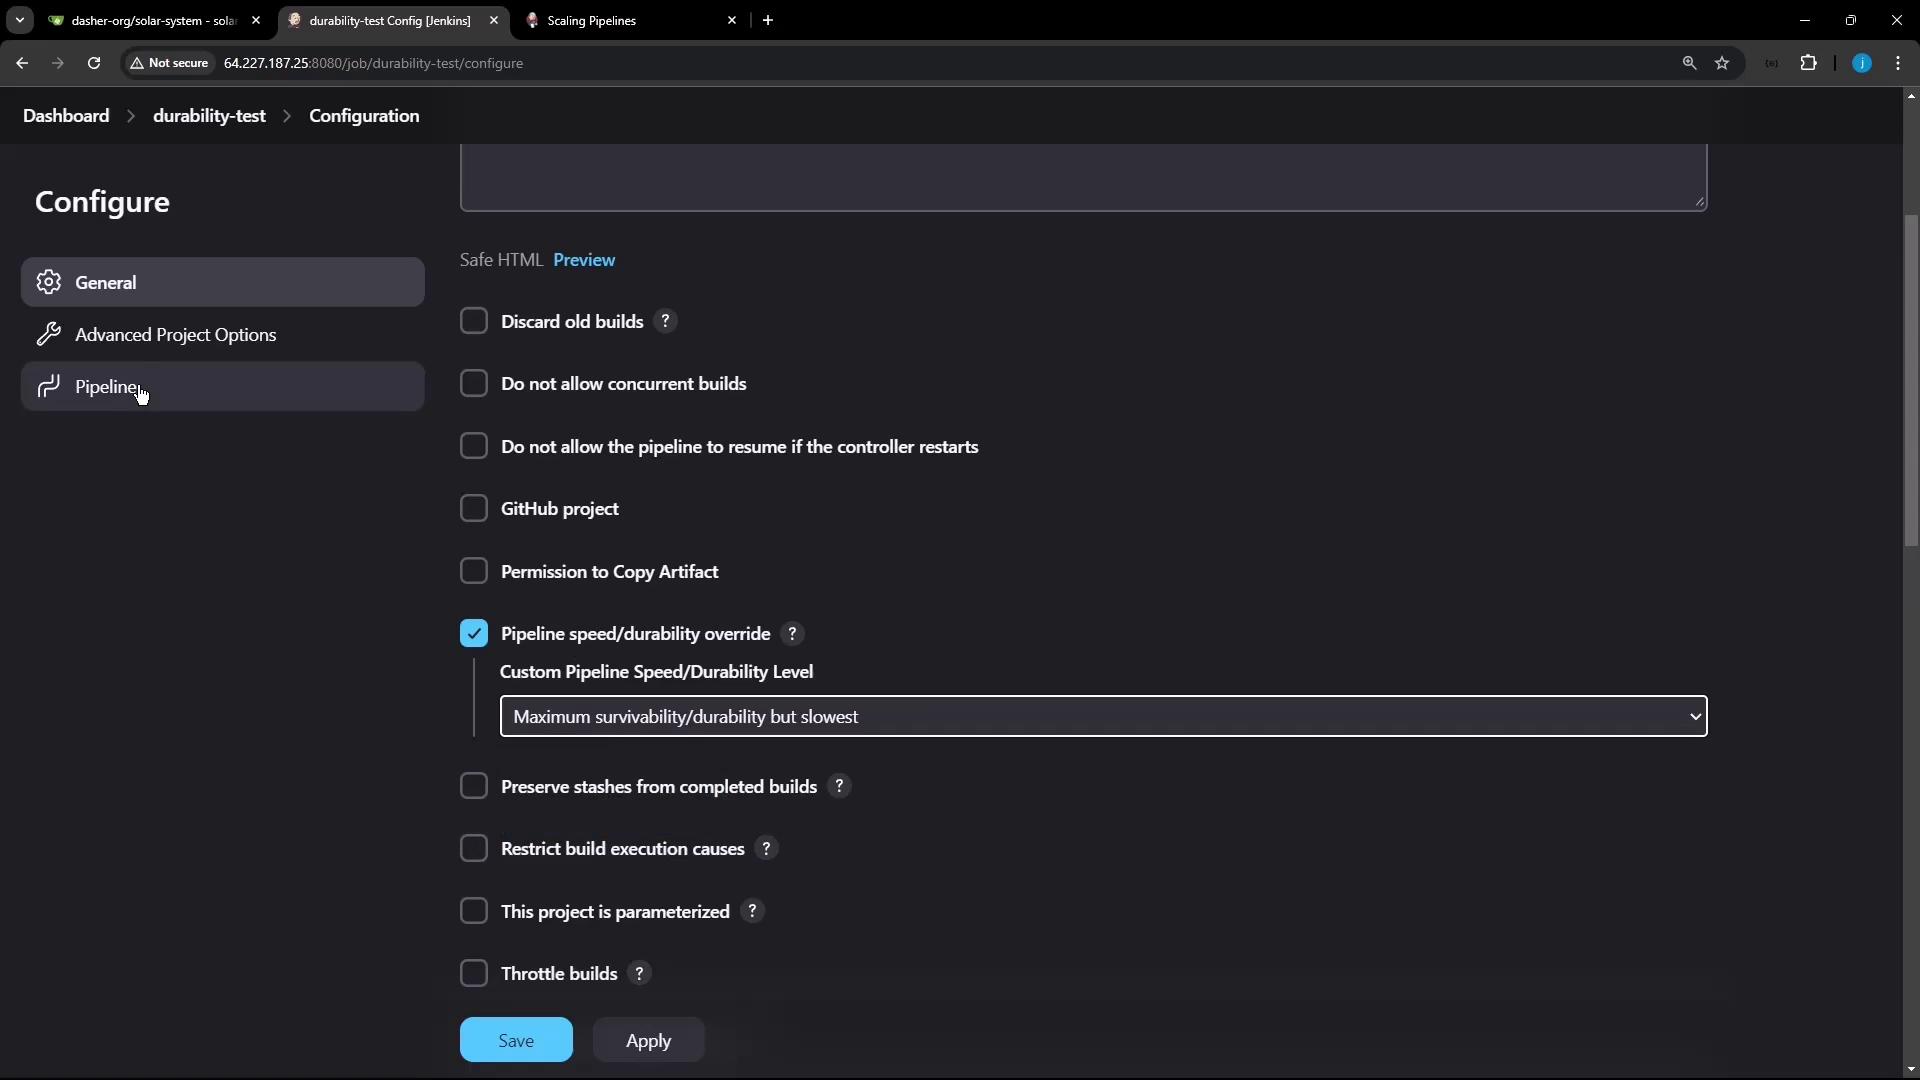The width and height of the screenshot is (1920, 1080).
Task: Select General section in Configure sidebar
Action: [222, 282]
